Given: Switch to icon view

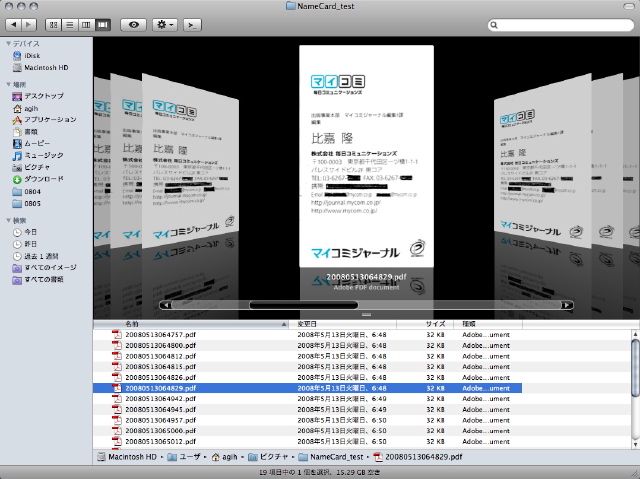Looking at the screenshot, I should tap(53, 25).
